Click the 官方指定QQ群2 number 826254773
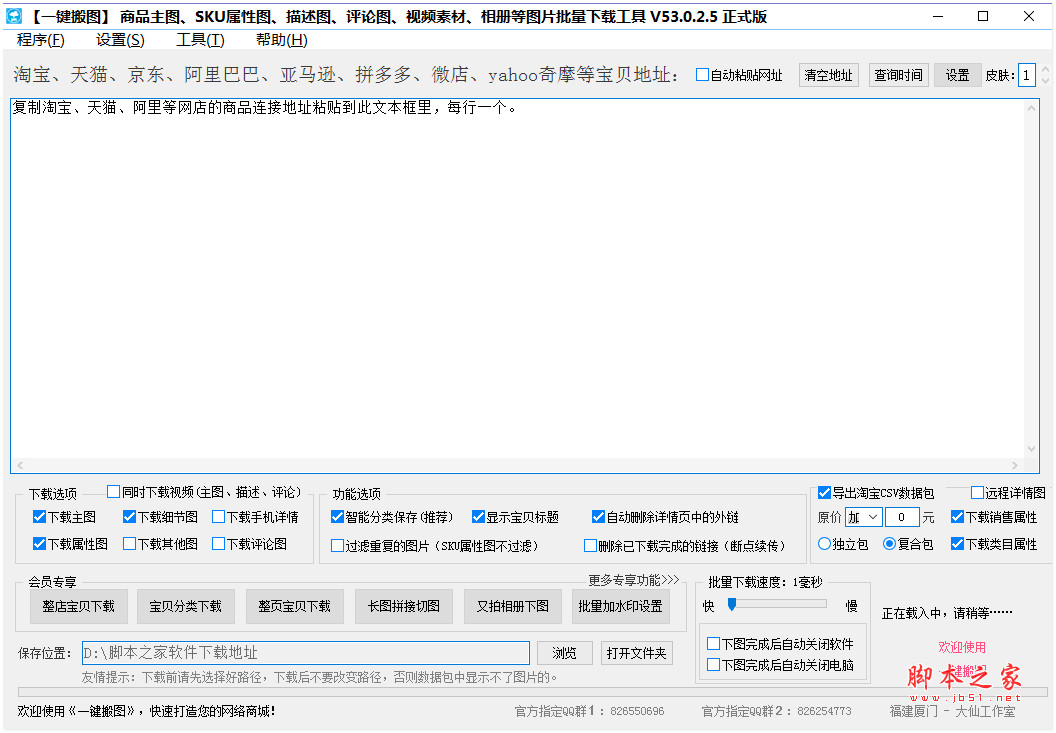Screen dimensions: 1056x733 (x=824, y=711)
